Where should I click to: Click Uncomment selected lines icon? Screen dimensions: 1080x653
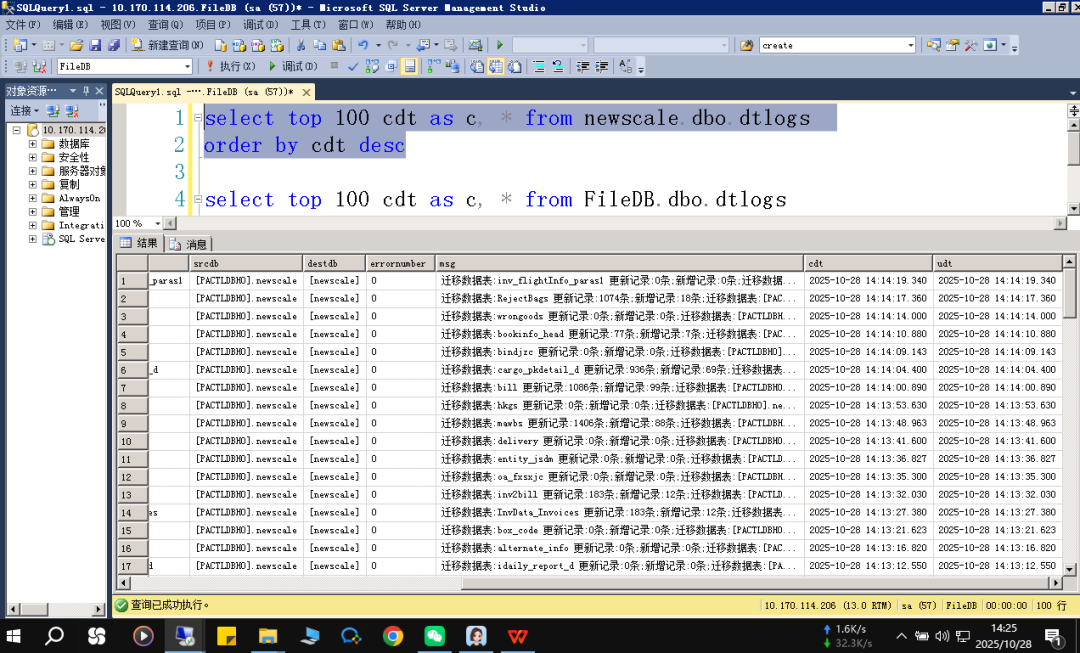click(558, 67)
